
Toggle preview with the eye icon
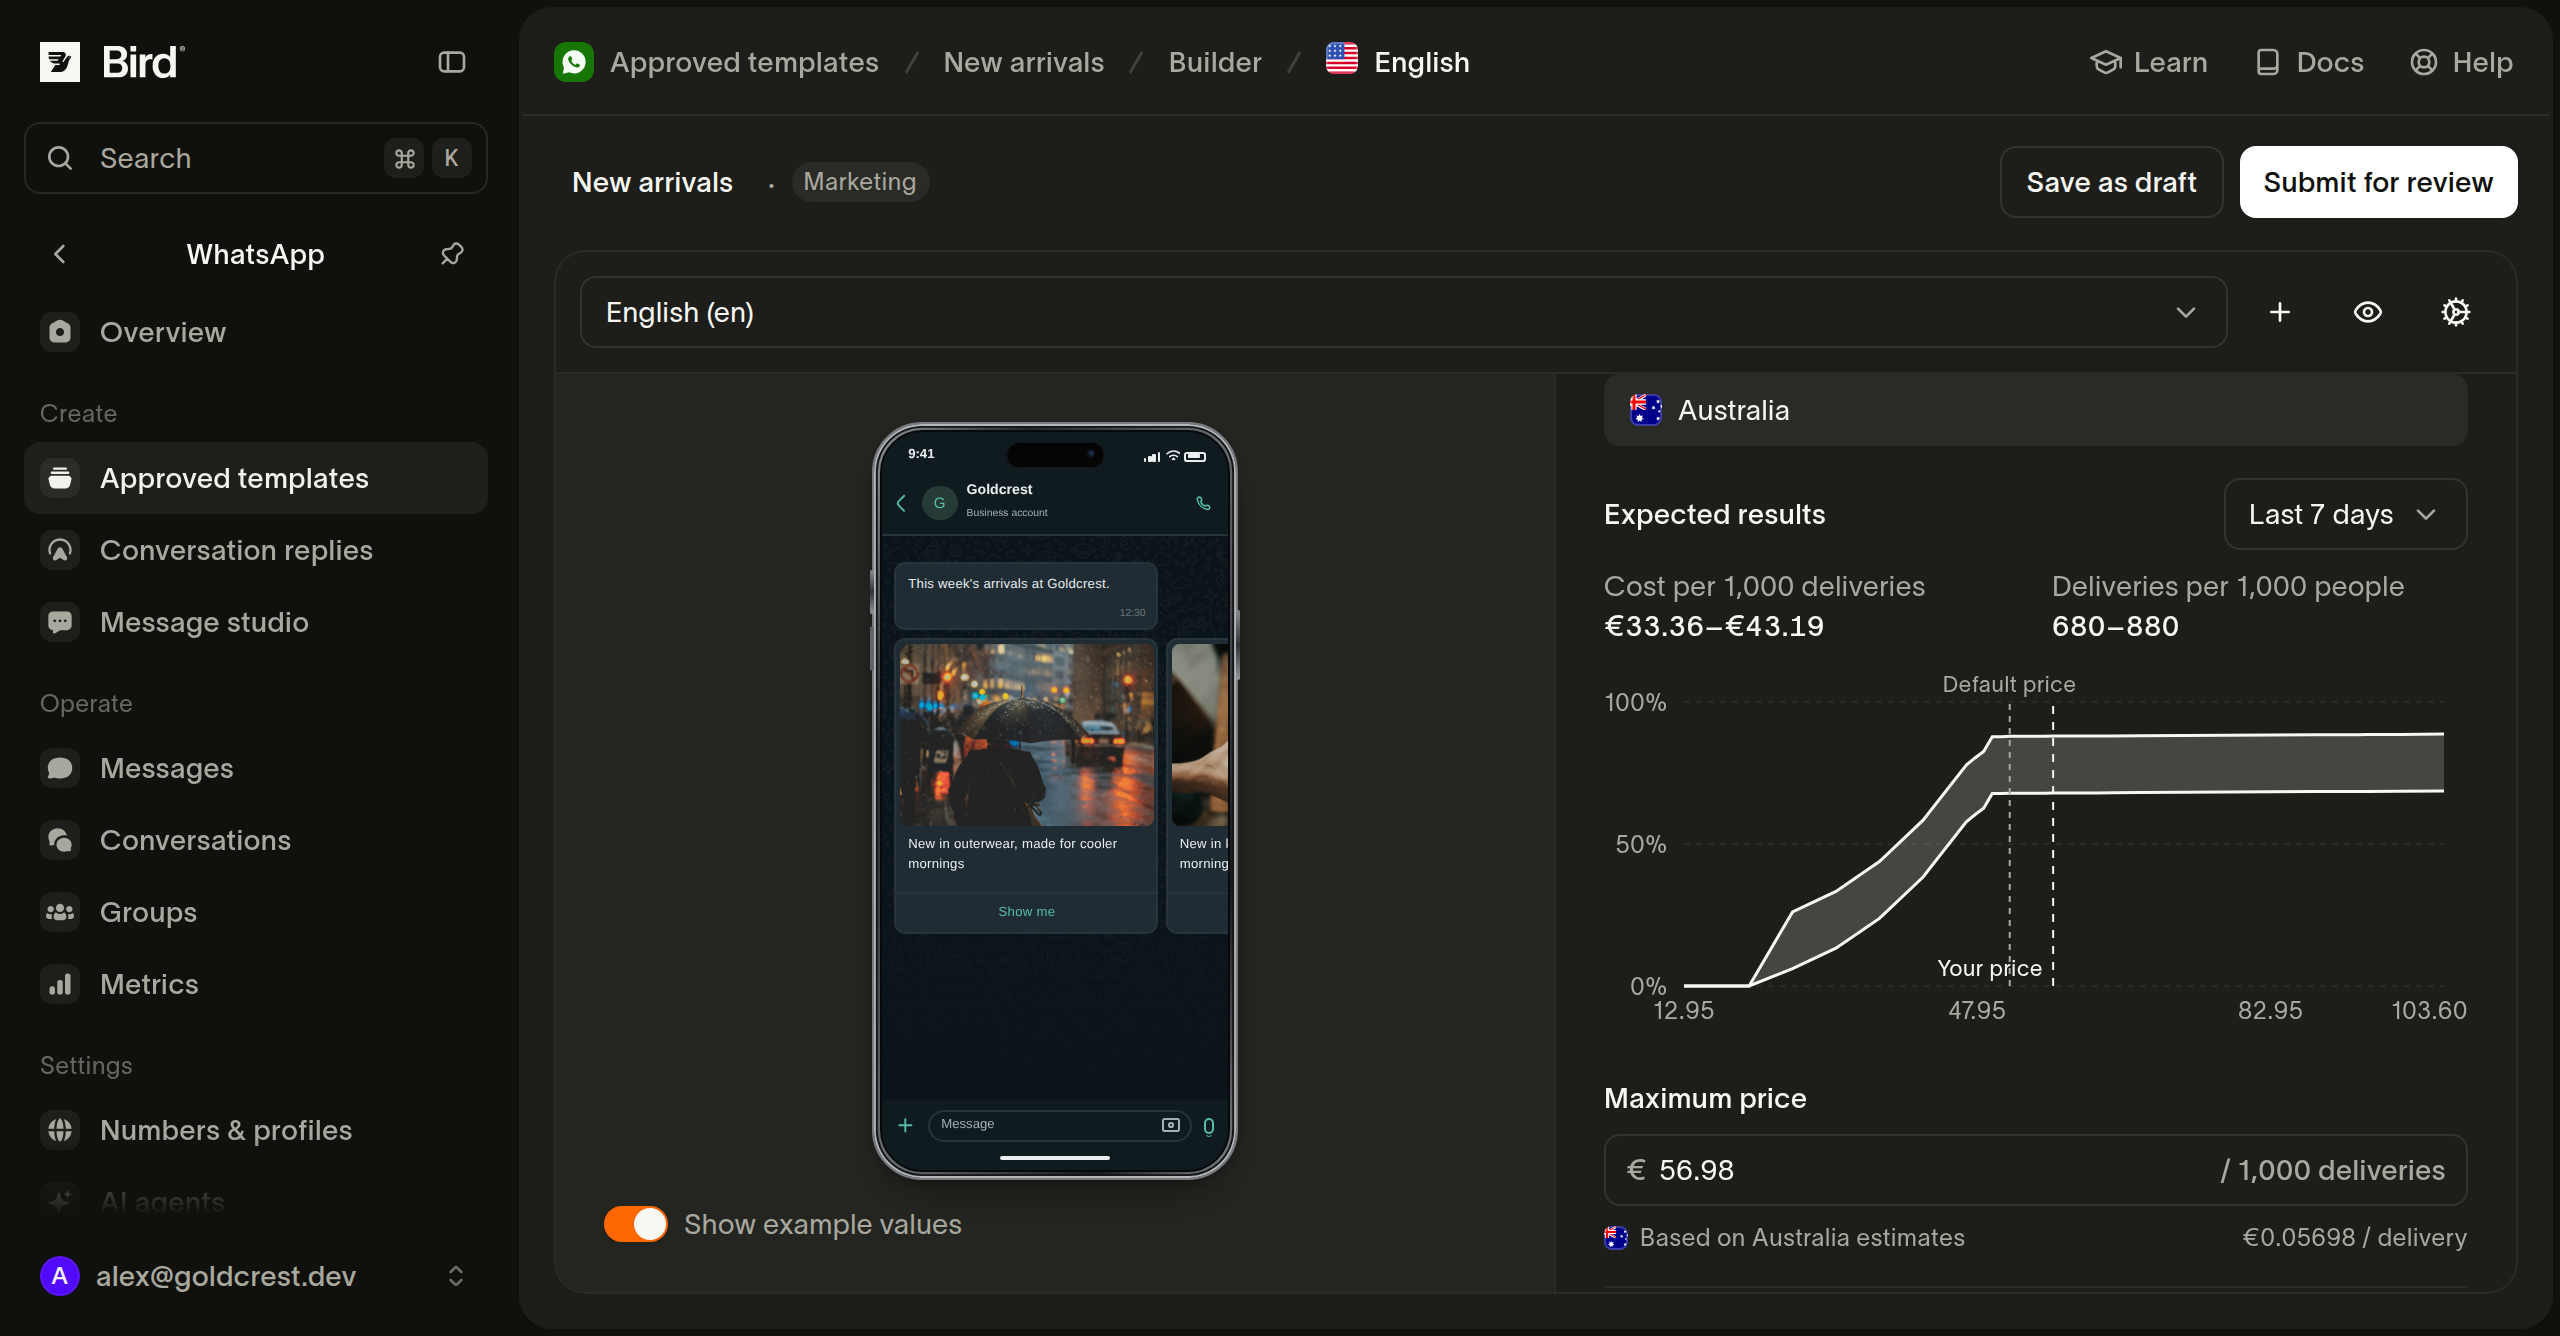point(2368,312)
